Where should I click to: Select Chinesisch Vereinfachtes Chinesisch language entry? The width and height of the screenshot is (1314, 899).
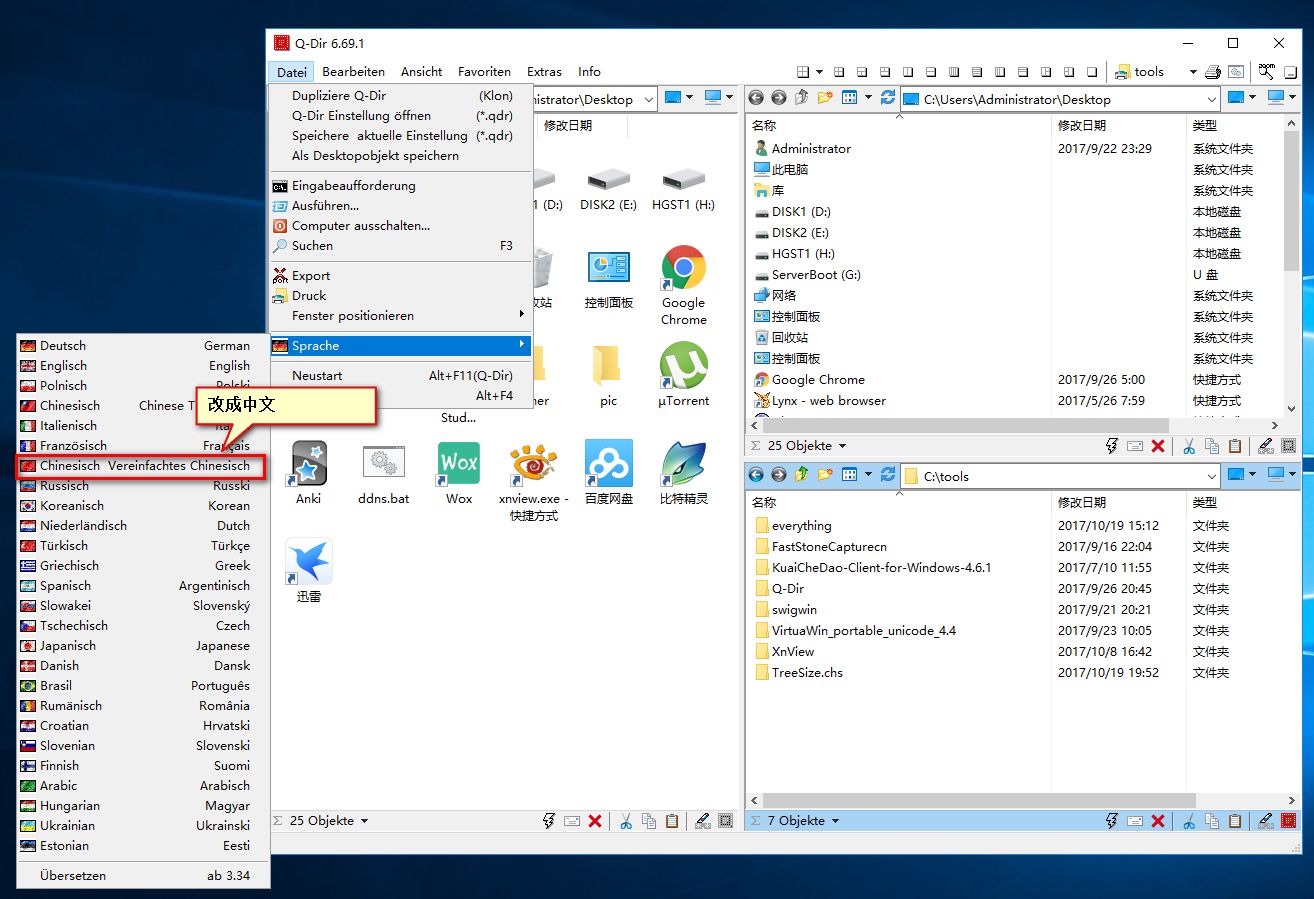point(143,466)
